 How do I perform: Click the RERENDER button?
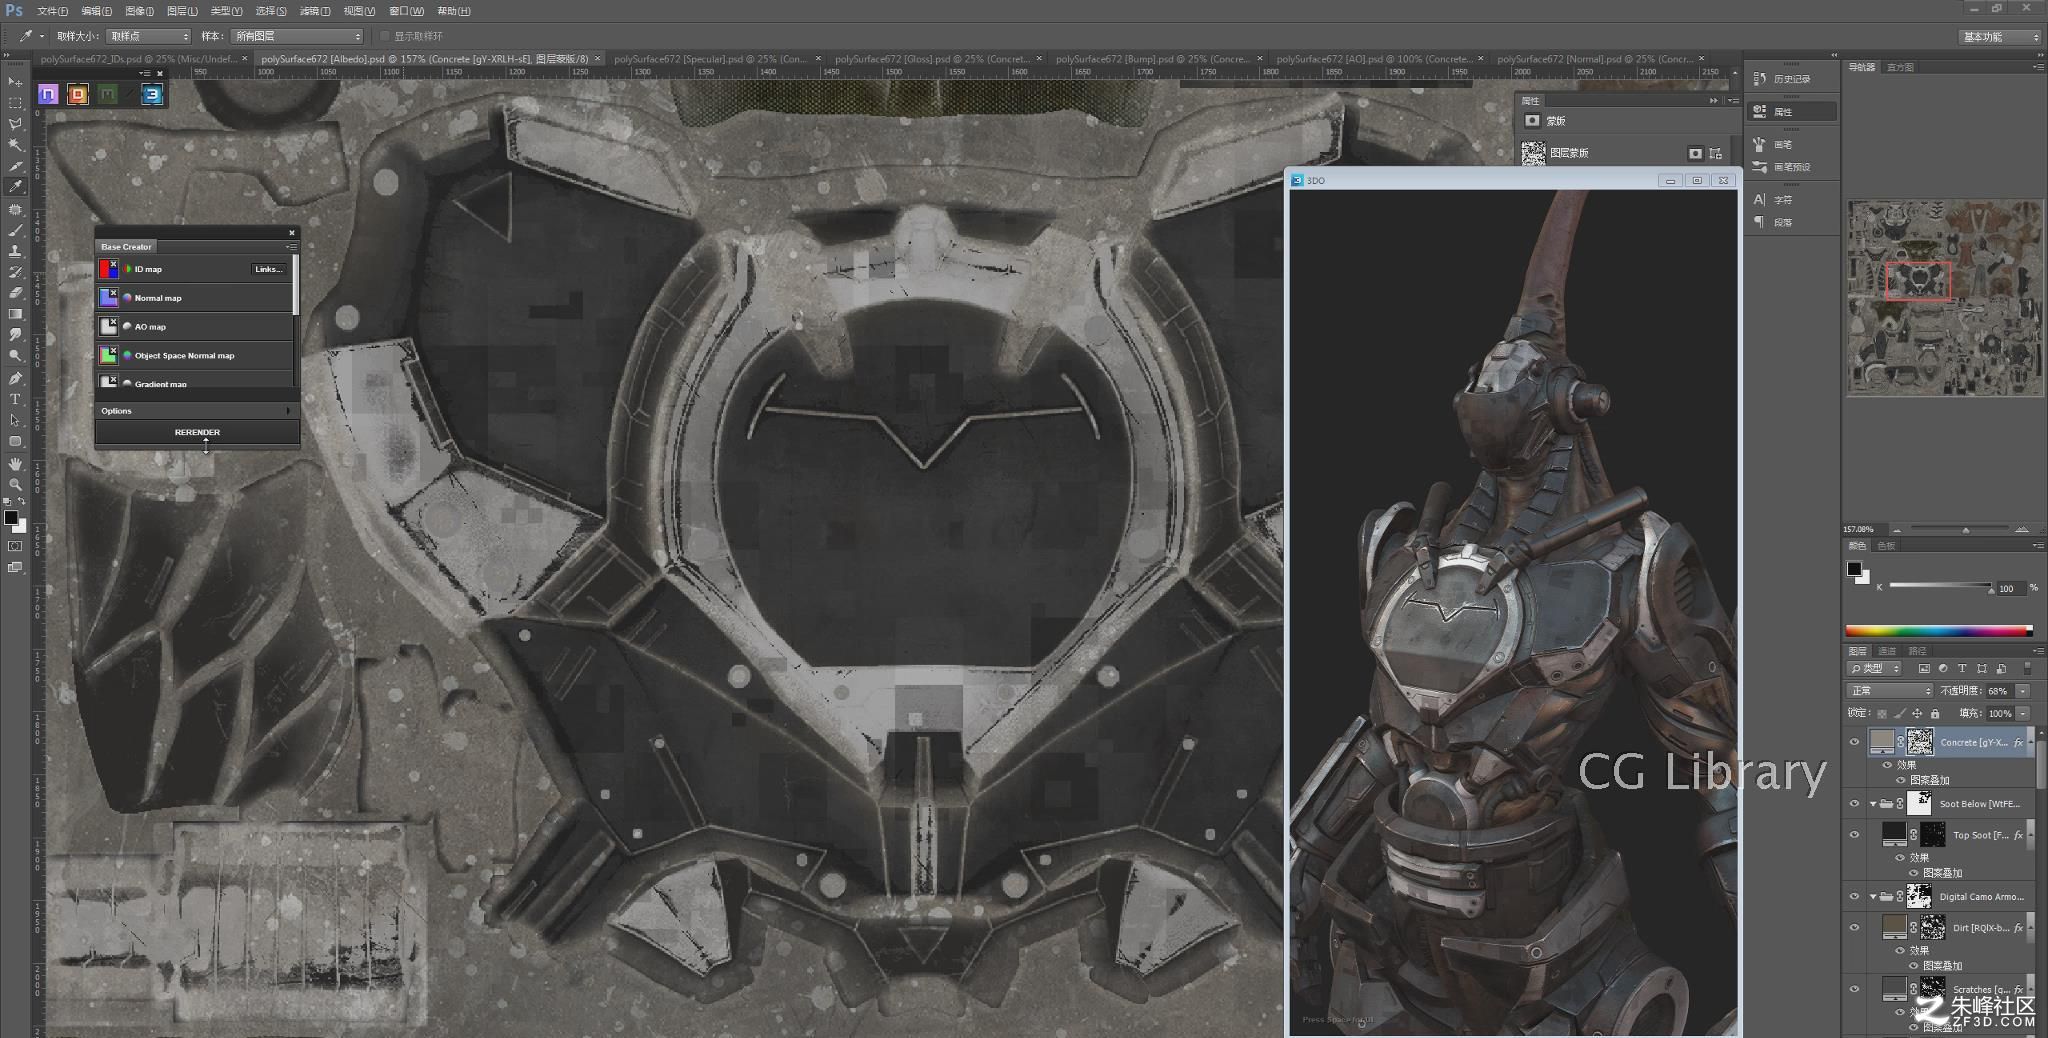[197, 432]
